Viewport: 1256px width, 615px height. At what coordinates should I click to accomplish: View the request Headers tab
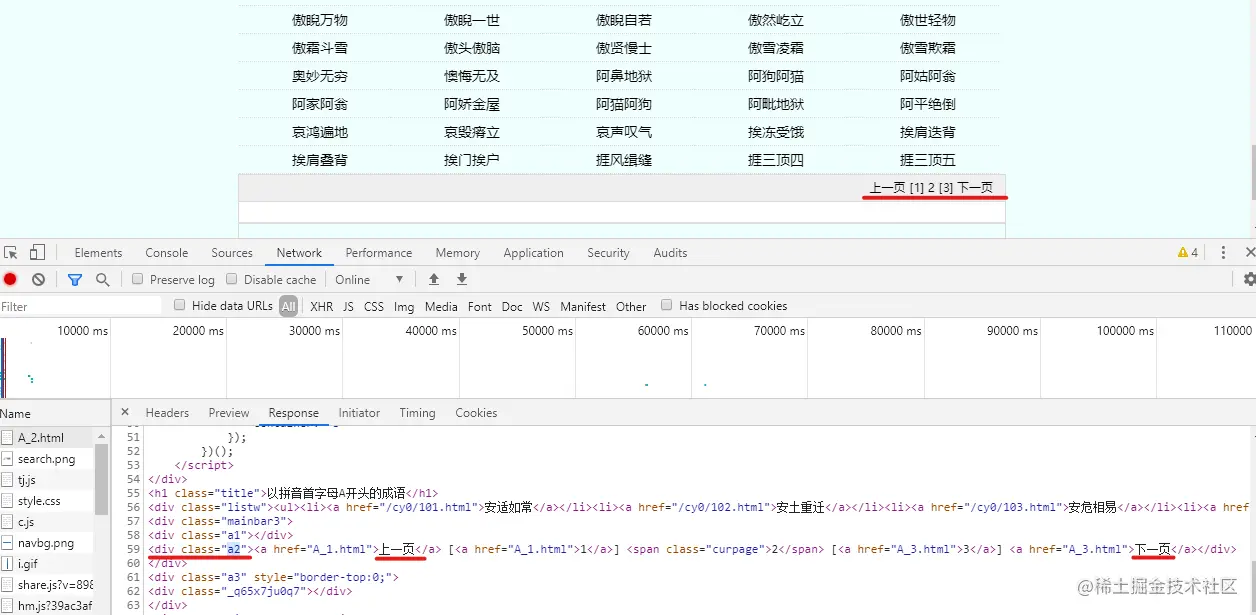pos(167,413)
